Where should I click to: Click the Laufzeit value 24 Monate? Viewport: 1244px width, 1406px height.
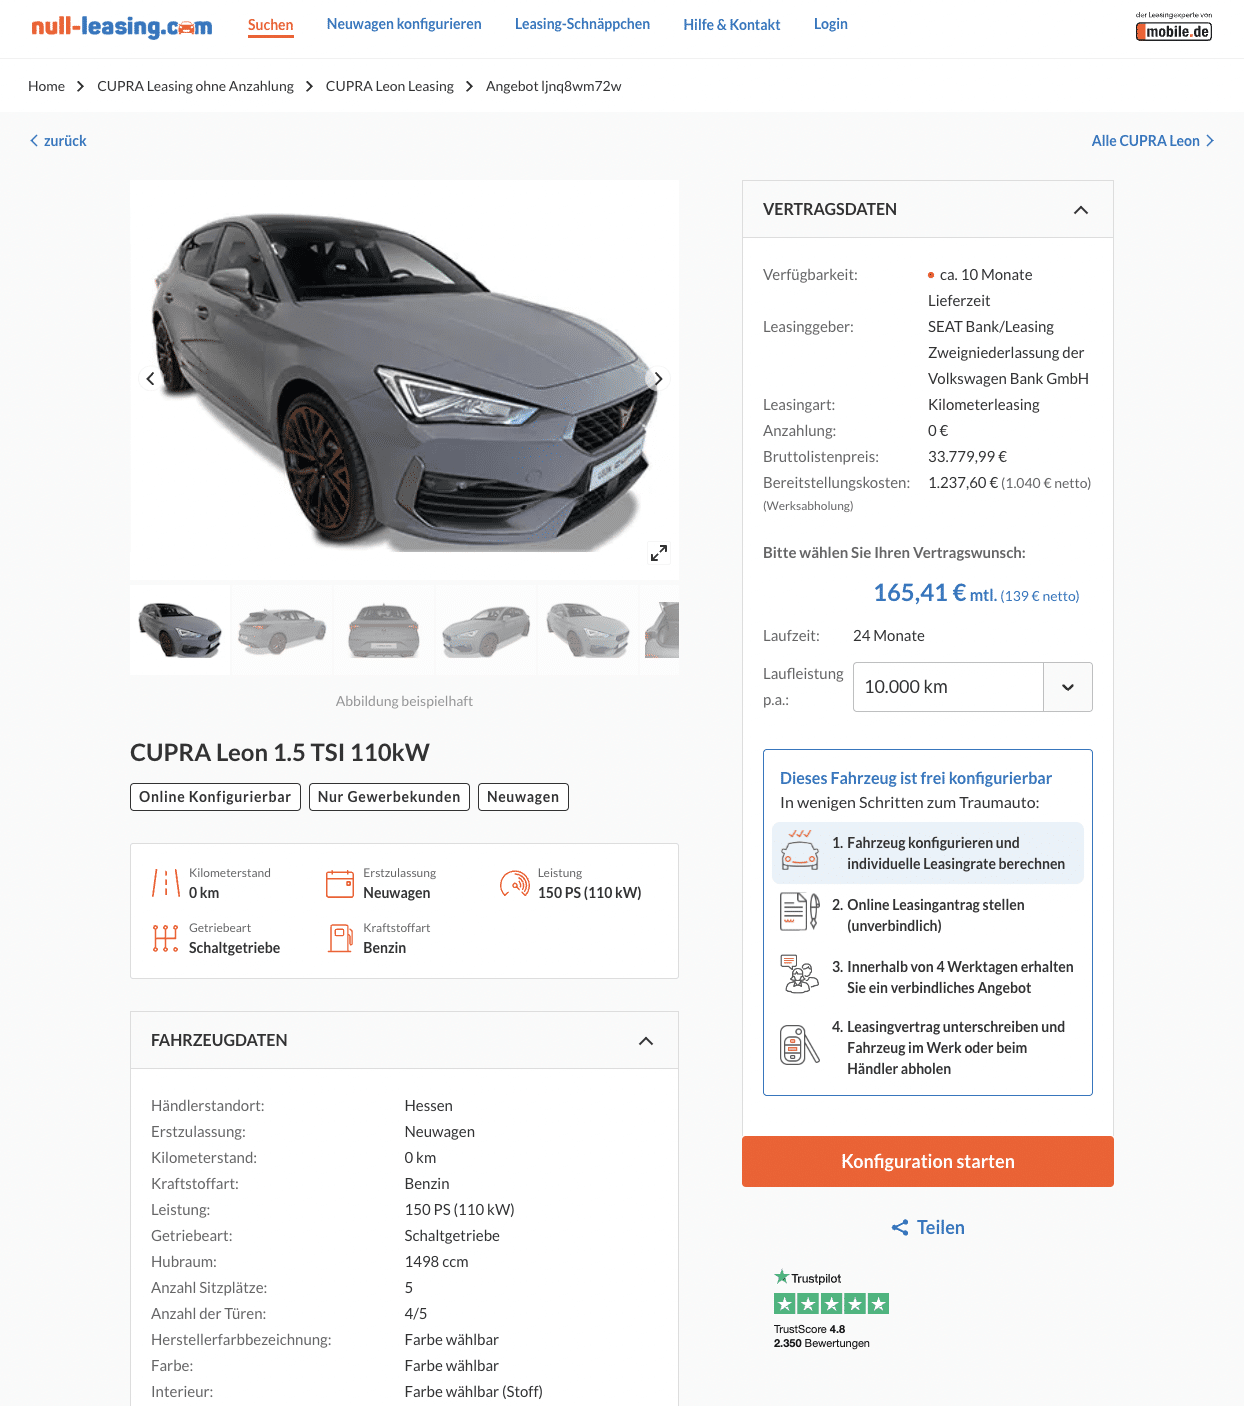coord(889,636)
